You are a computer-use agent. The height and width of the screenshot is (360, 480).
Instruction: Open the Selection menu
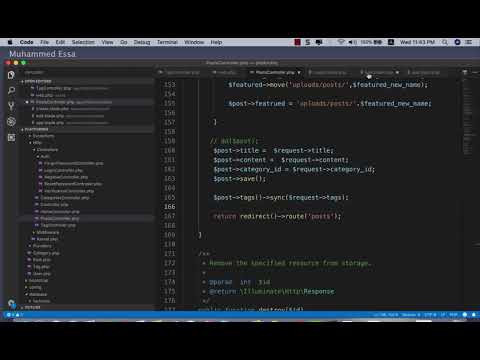[x=83, y=42]
